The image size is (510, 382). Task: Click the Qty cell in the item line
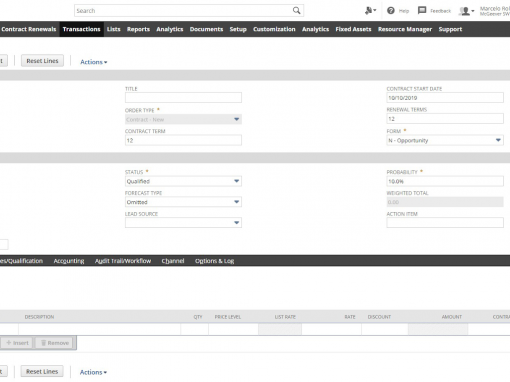195,329
